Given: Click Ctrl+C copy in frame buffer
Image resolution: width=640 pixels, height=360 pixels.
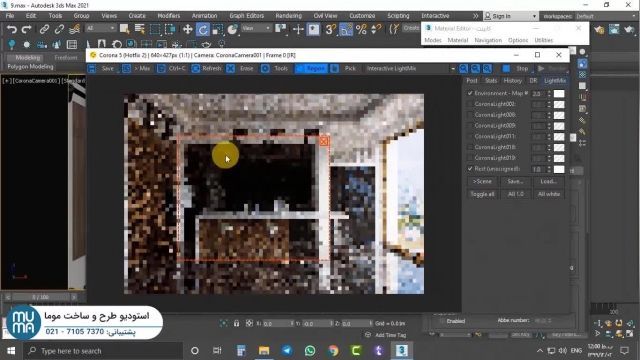Looking at the screenshot, I should [172, 69].
